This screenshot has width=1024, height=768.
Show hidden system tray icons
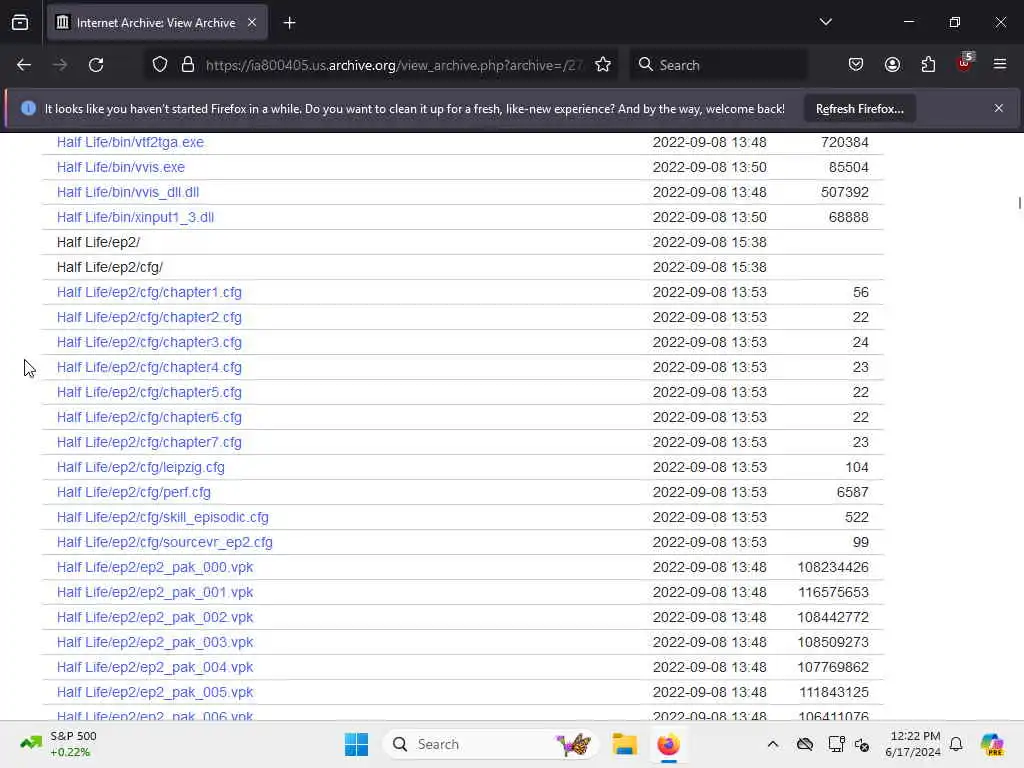click(x=773, y=744)
